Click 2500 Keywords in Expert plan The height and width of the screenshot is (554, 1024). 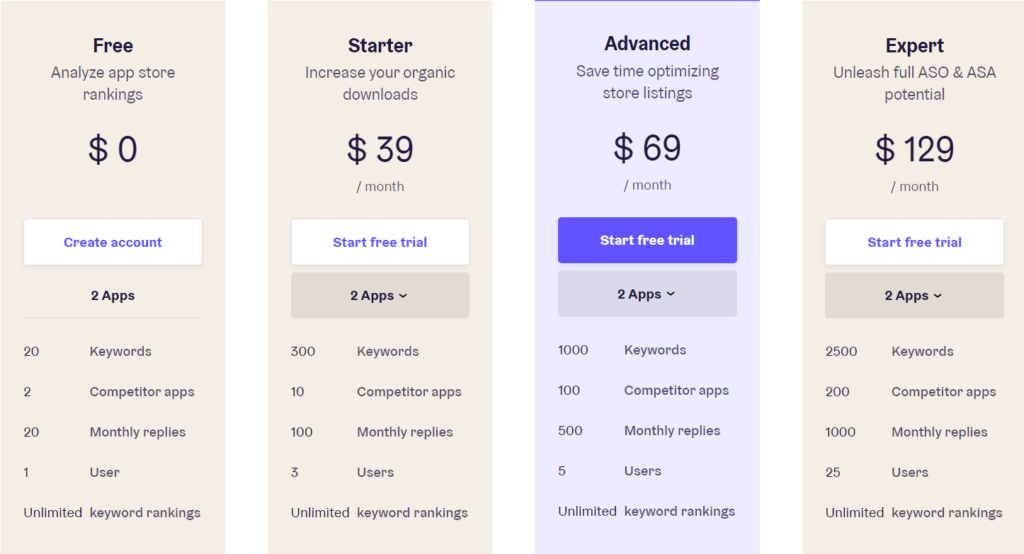click(x=889, y=351)
